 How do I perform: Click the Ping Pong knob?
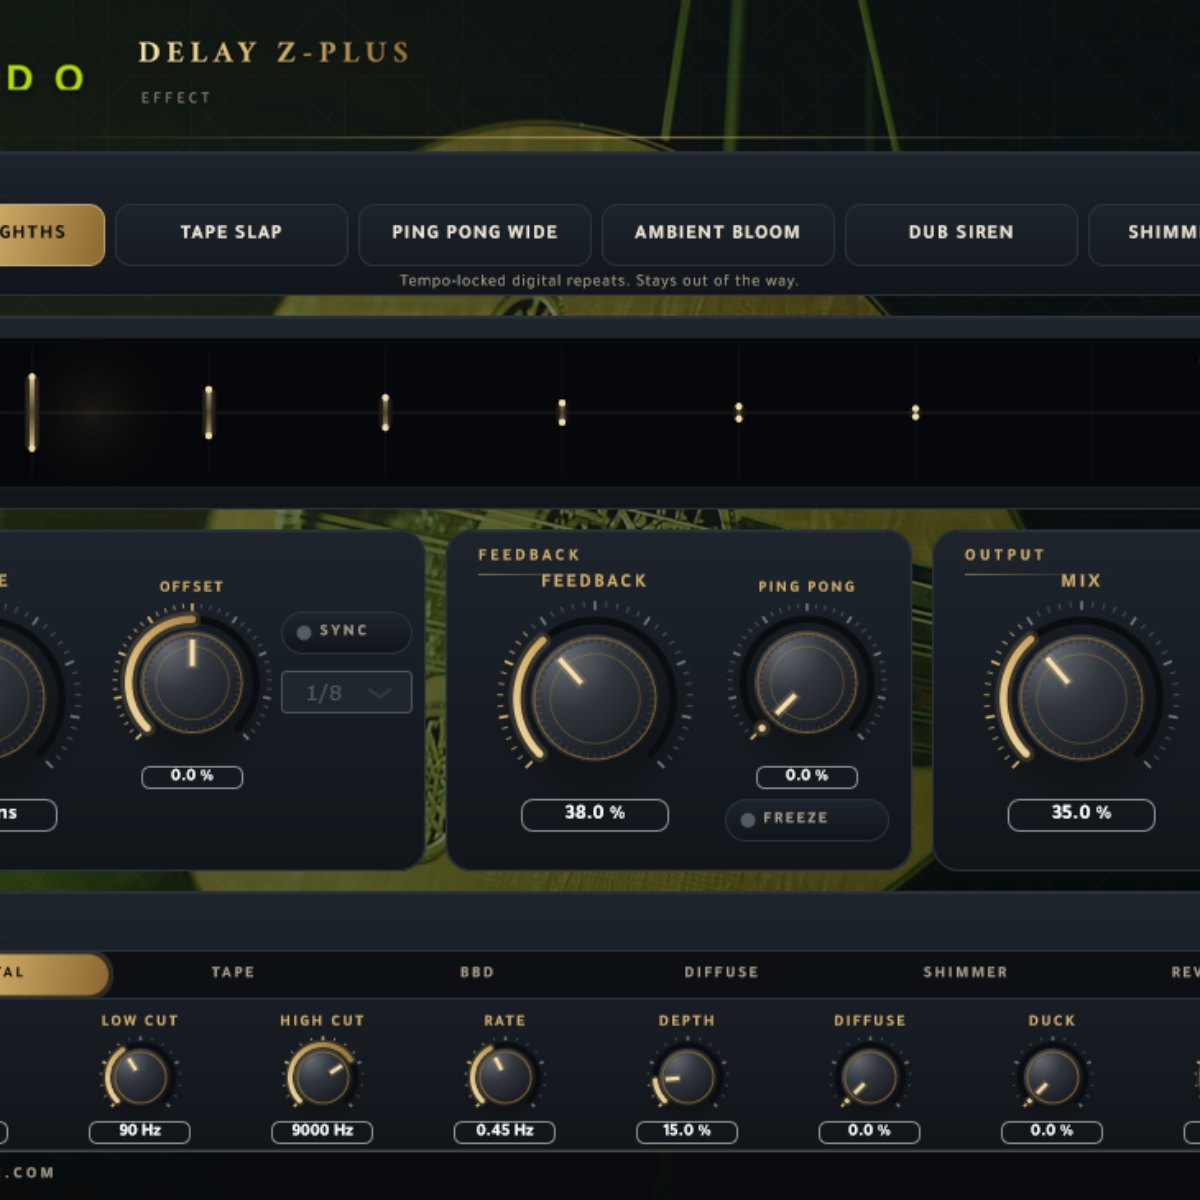pyautogui.click(x=806, y=683)
